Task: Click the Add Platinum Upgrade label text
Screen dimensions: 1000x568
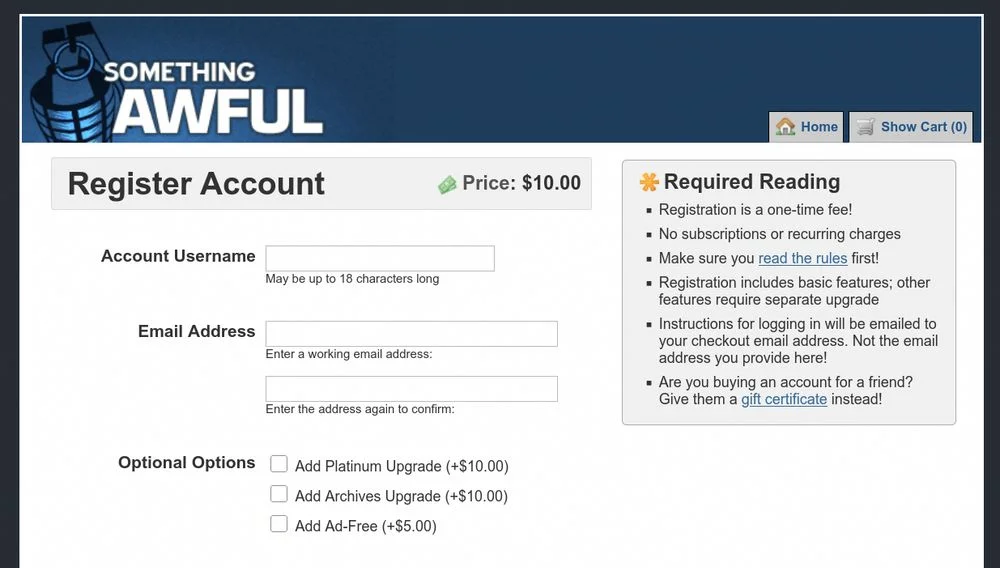Action: [x=401, y=466]
